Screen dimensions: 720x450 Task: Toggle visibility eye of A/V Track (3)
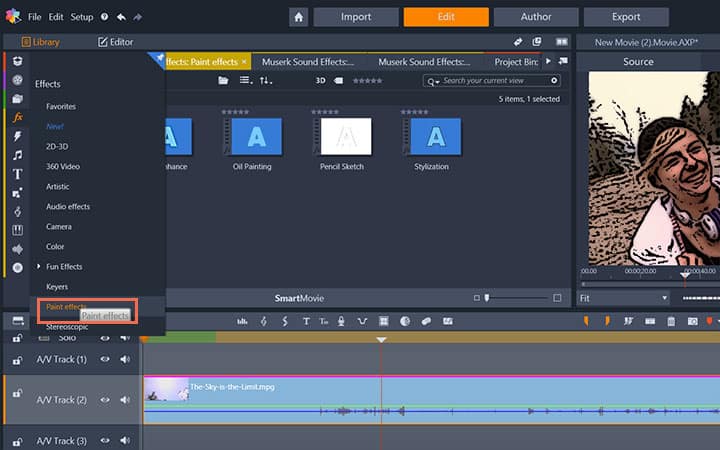coord(105,440)
